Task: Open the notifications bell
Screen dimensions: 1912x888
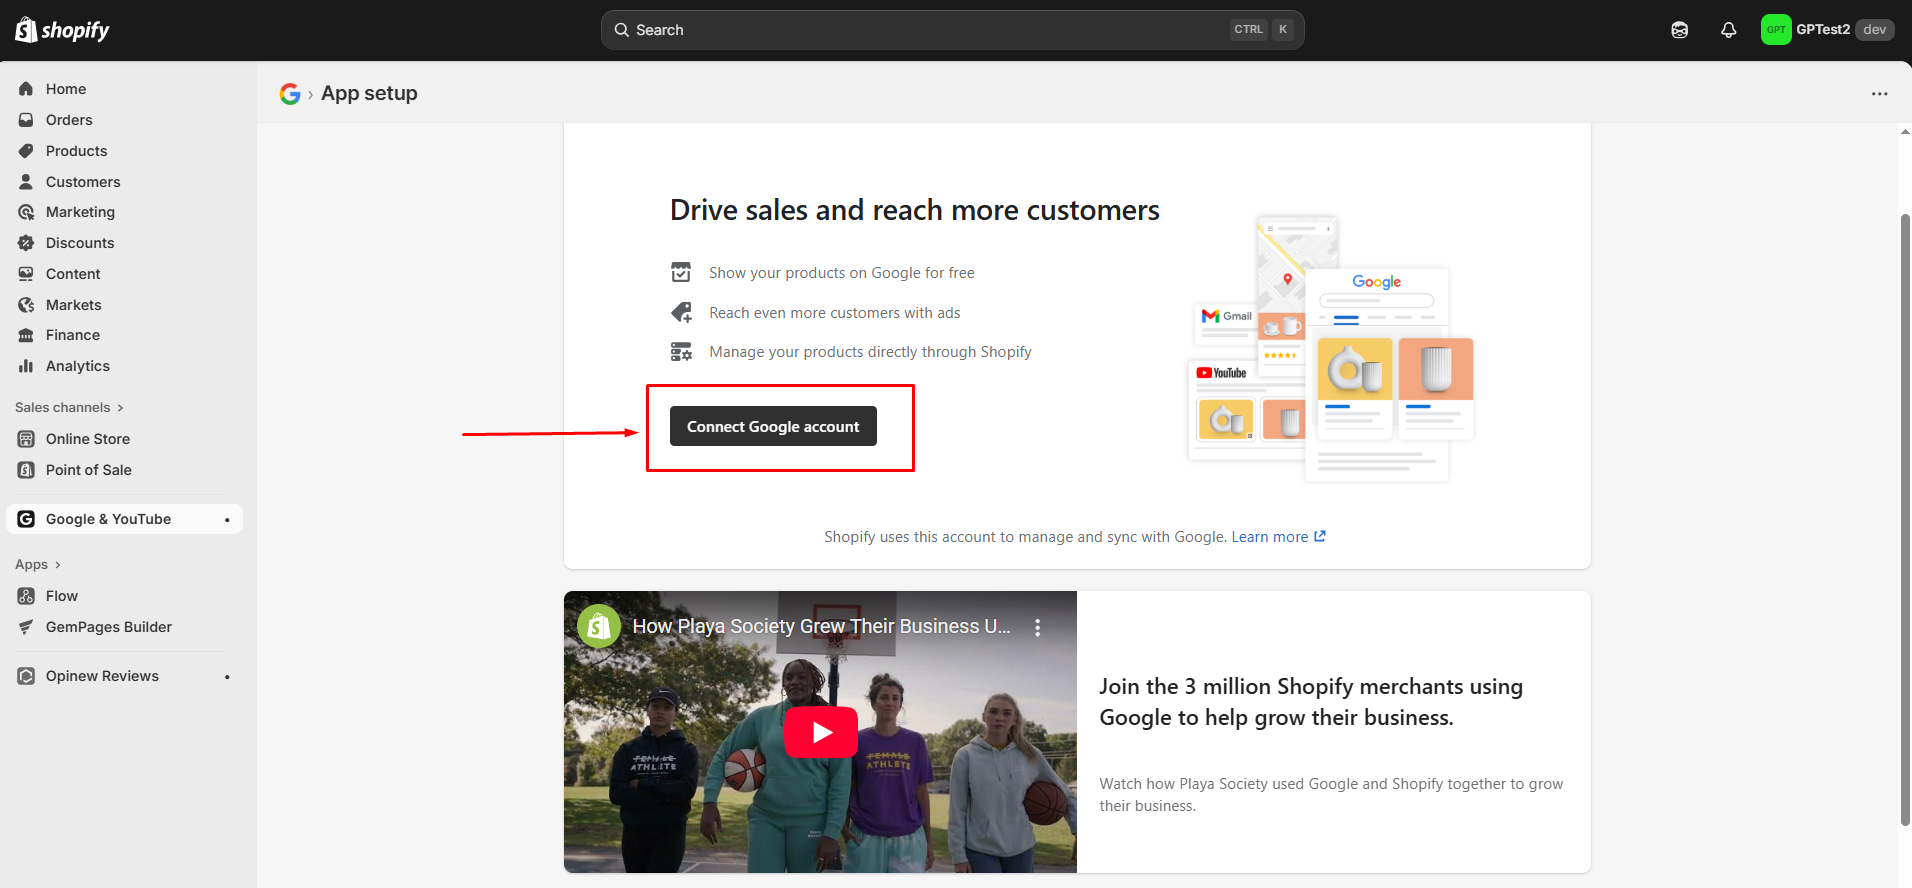Action: [1728, 30]
